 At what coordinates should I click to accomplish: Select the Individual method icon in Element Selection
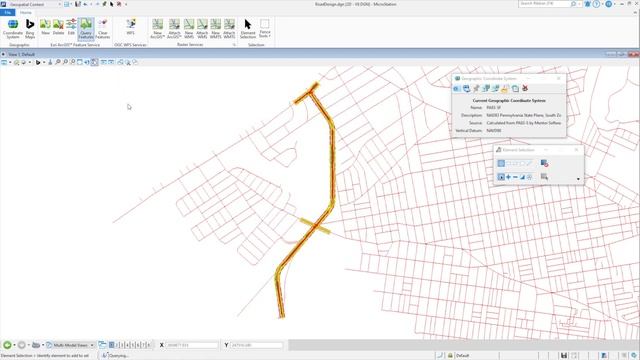coord(501,163)
